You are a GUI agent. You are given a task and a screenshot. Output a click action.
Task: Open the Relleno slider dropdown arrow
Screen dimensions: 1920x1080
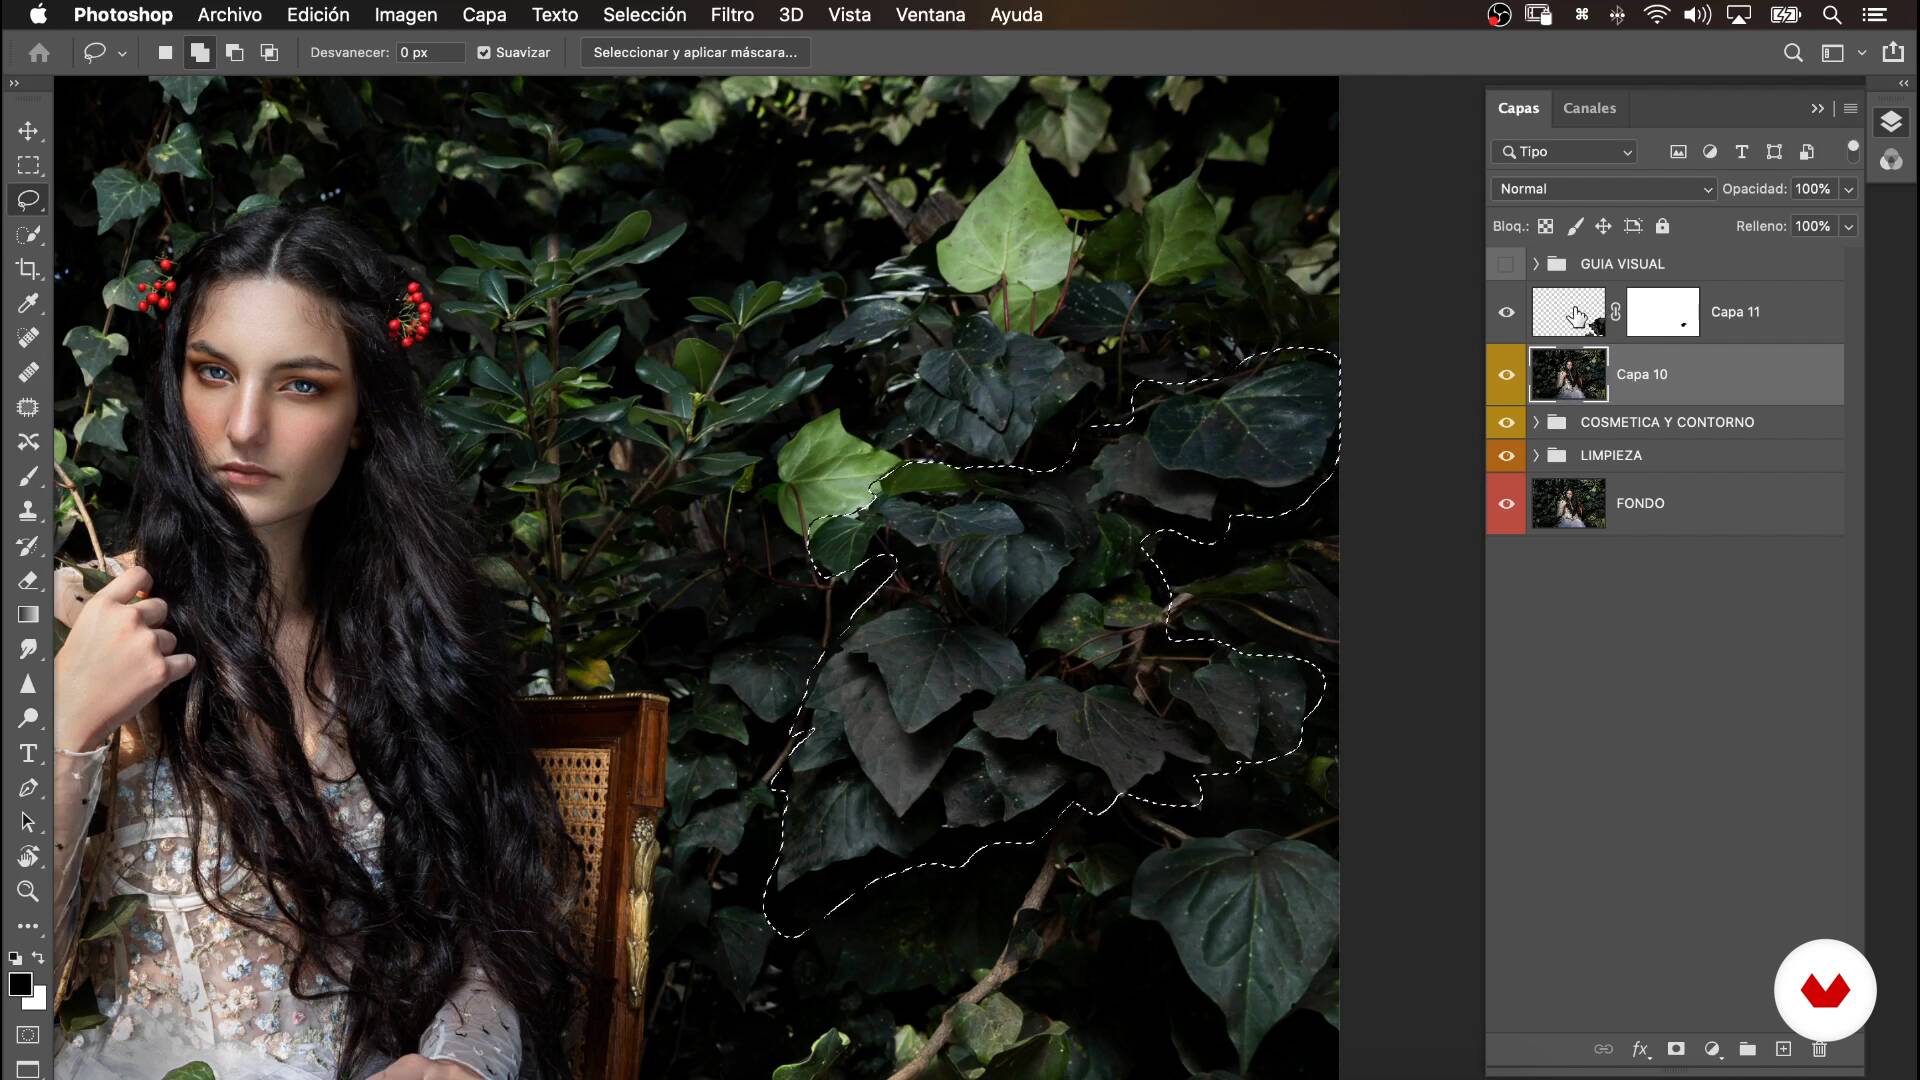point(1849,227)
